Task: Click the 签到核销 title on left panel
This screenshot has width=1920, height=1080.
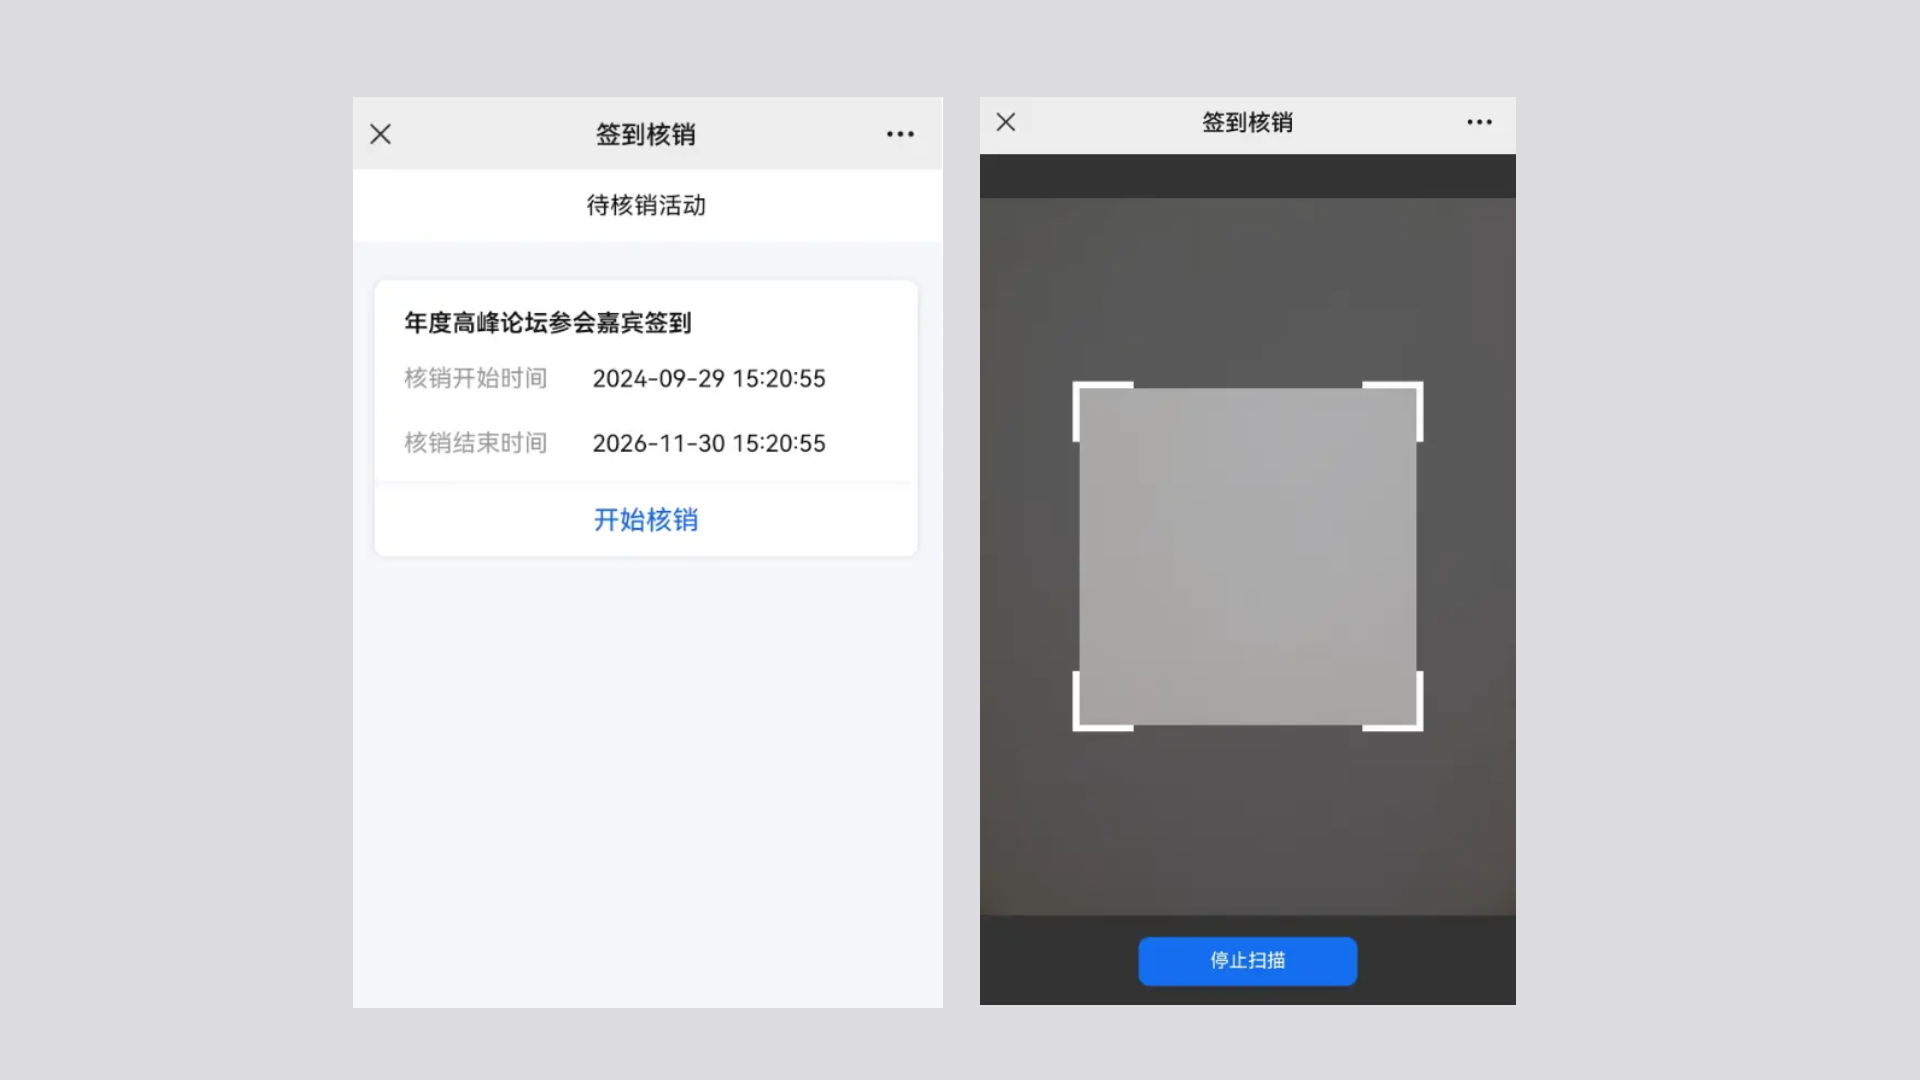Action: click(646, 134)
